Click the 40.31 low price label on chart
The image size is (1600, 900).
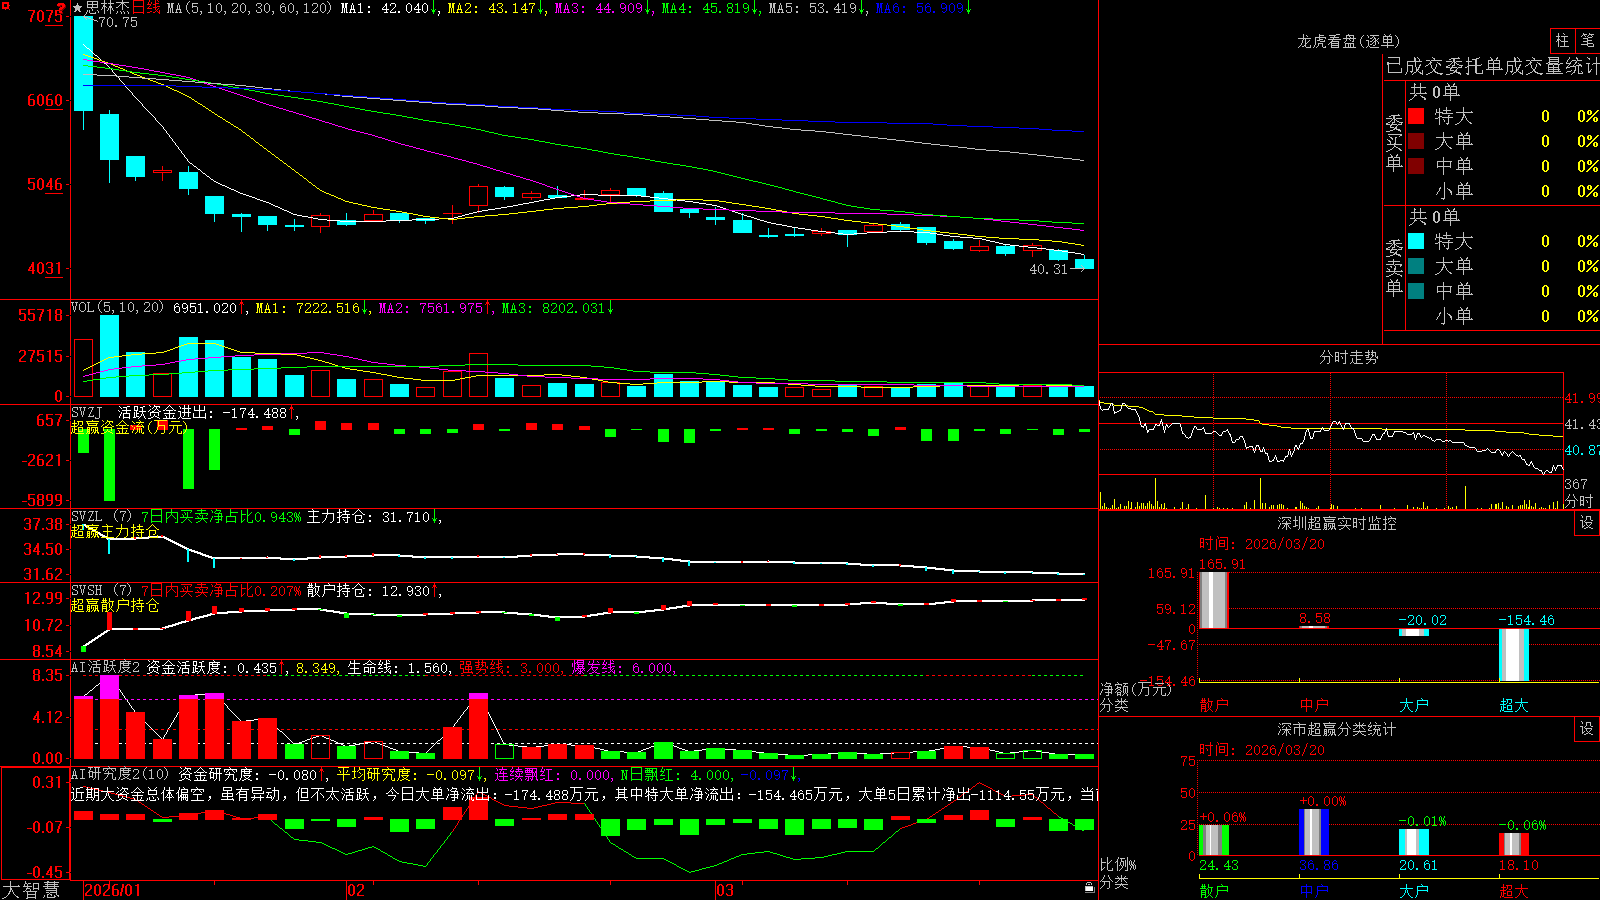[x=1049, y=269]
